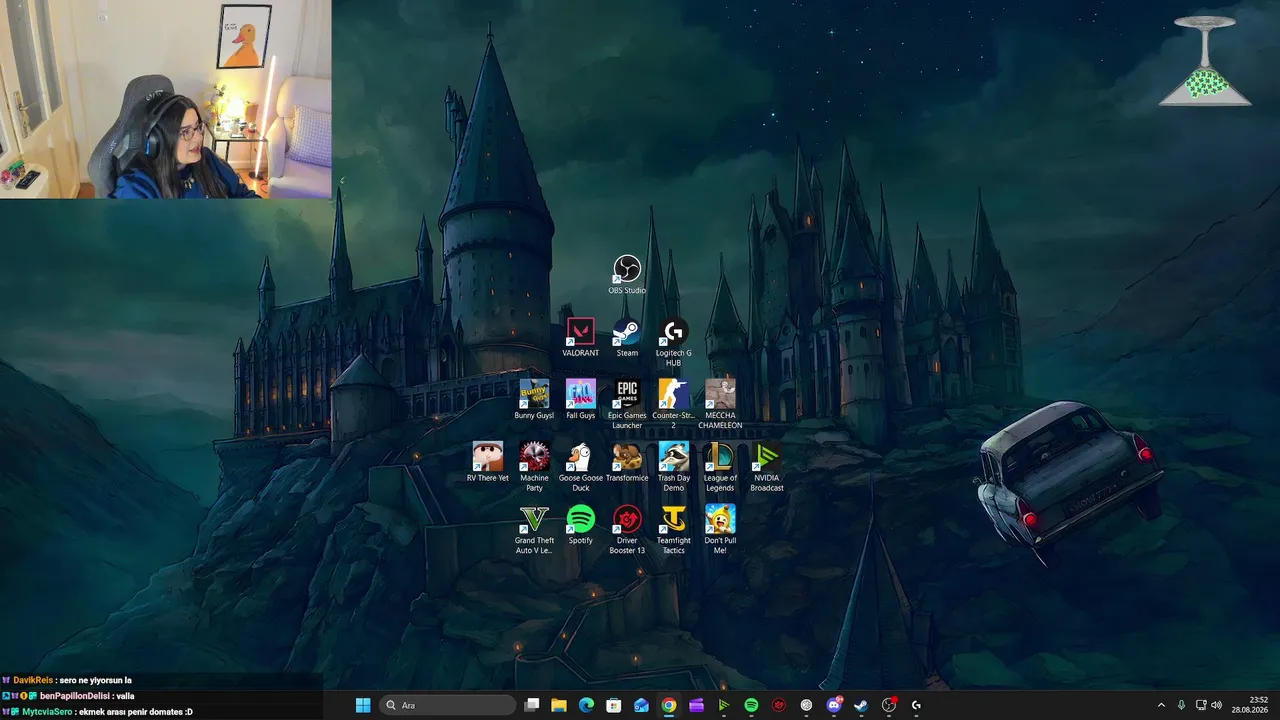Launch Microsoft Edge from the taskbar
The width and height of the screenshot is (1280, 720).
(587, 705)
